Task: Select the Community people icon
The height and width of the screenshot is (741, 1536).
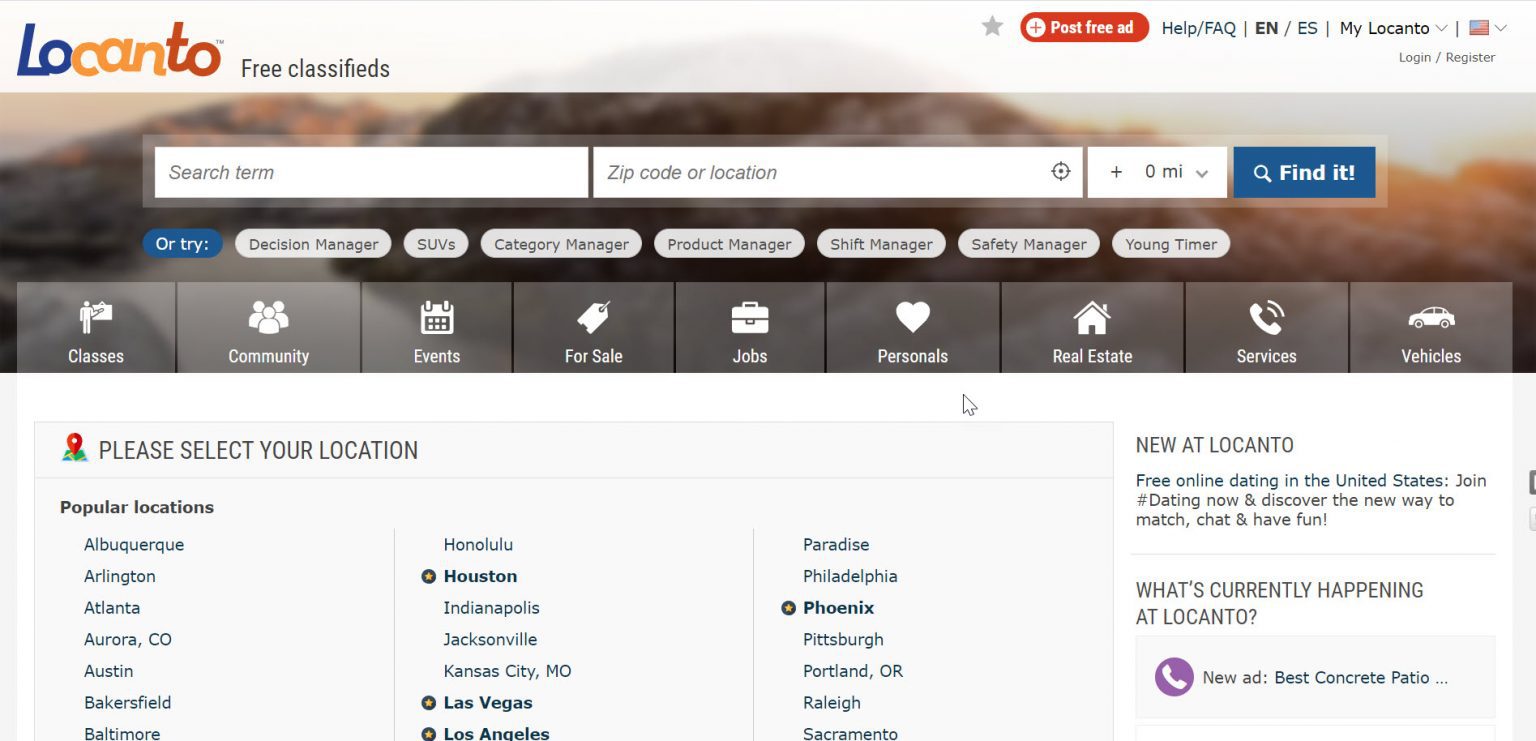Action: (268, 317)
